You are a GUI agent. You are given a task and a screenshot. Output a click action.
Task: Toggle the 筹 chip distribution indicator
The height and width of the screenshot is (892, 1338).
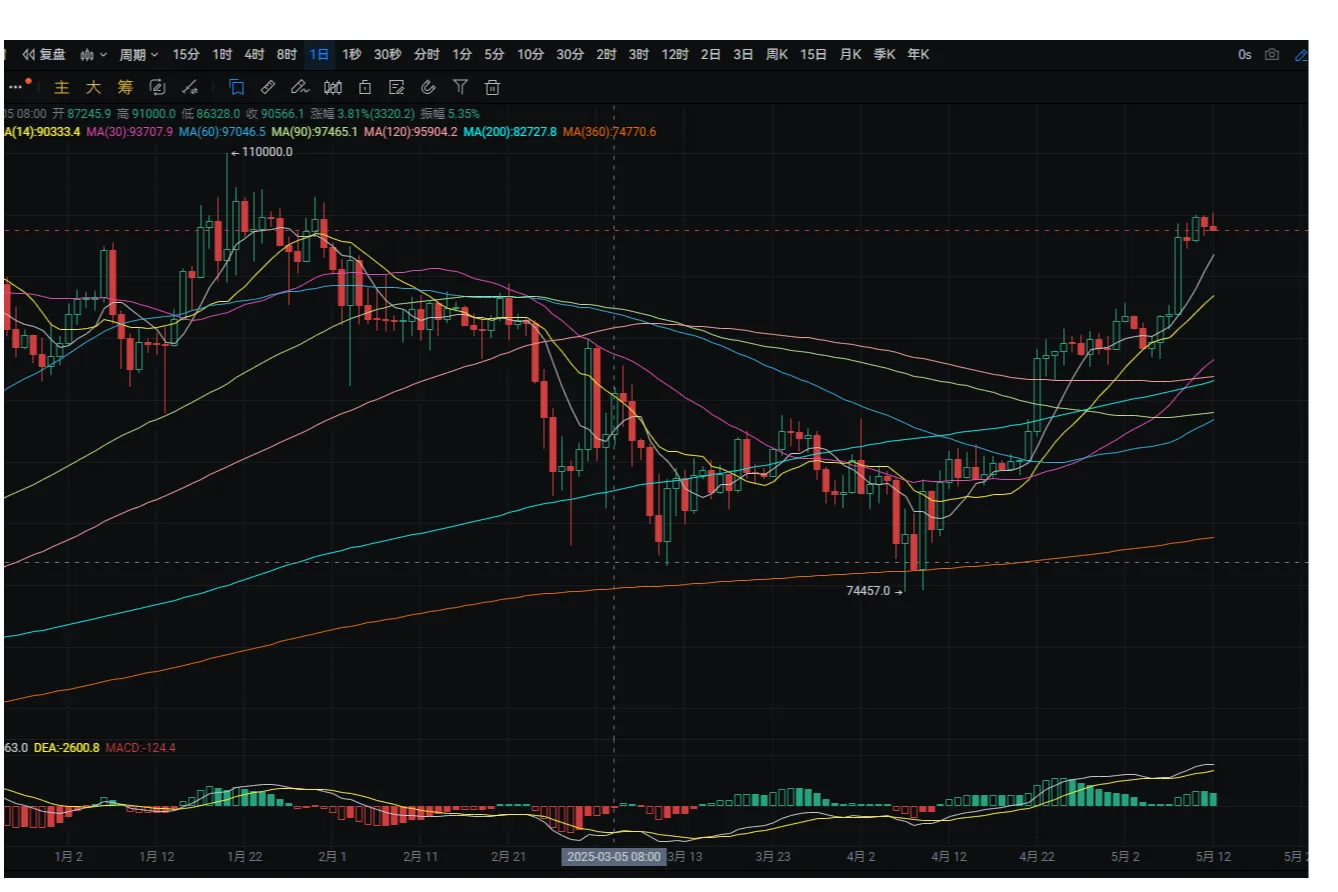click(x=125, y=87)
